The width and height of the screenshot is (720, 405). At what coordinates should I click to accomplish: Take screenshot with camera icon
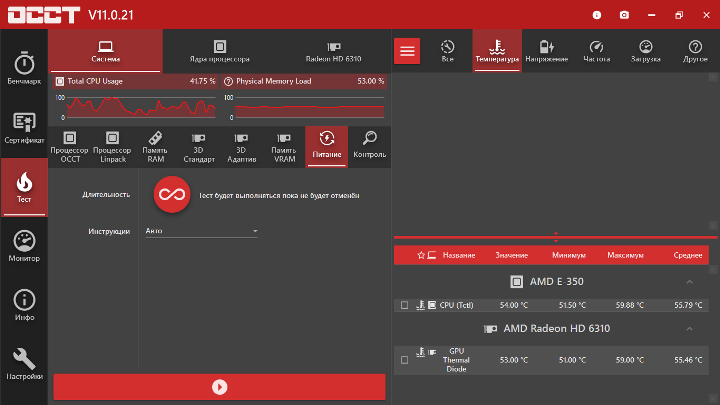[x=624, y=15]
